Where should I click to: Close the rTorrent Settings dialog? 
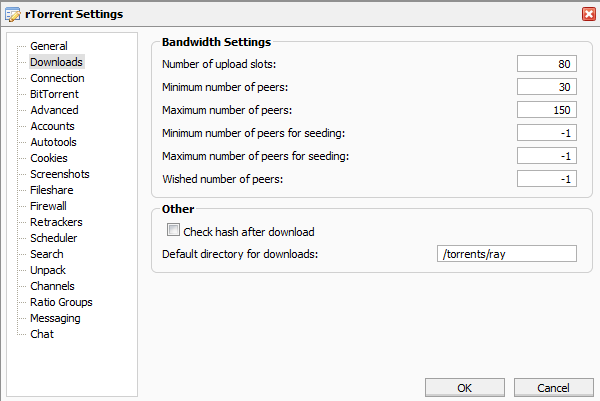587,14
